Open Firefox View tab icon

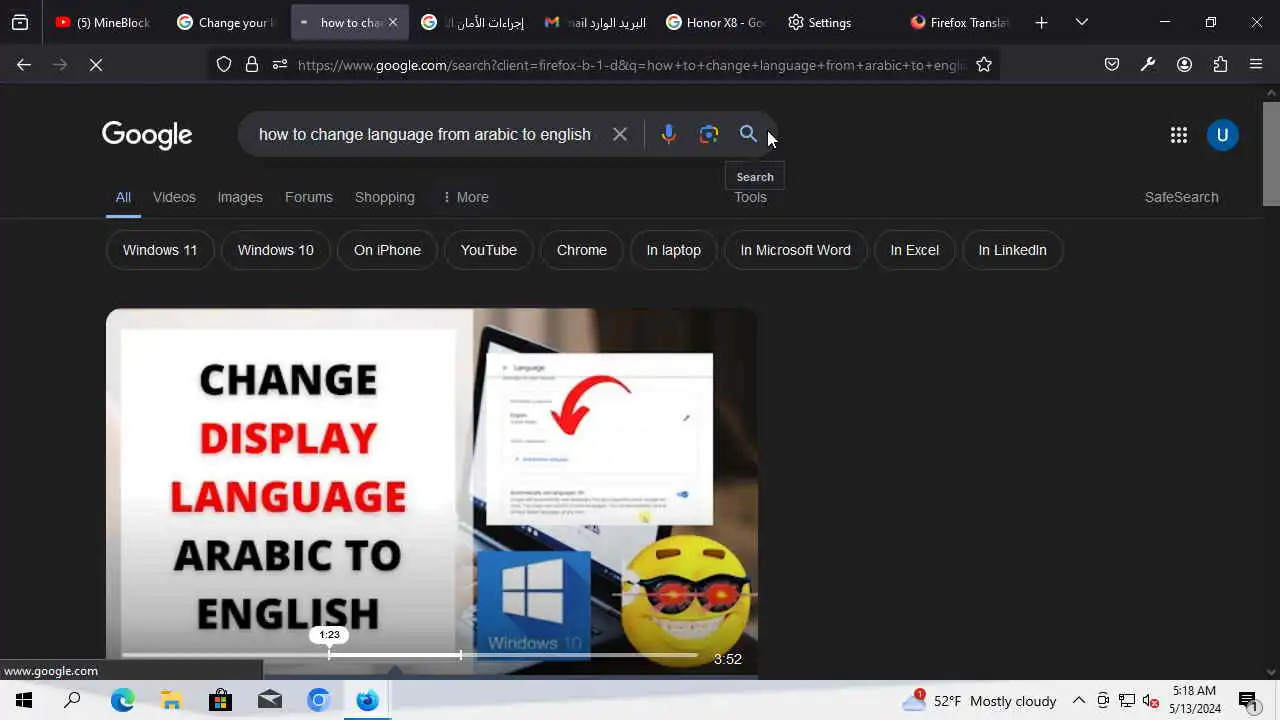click(x=20, y=22)
